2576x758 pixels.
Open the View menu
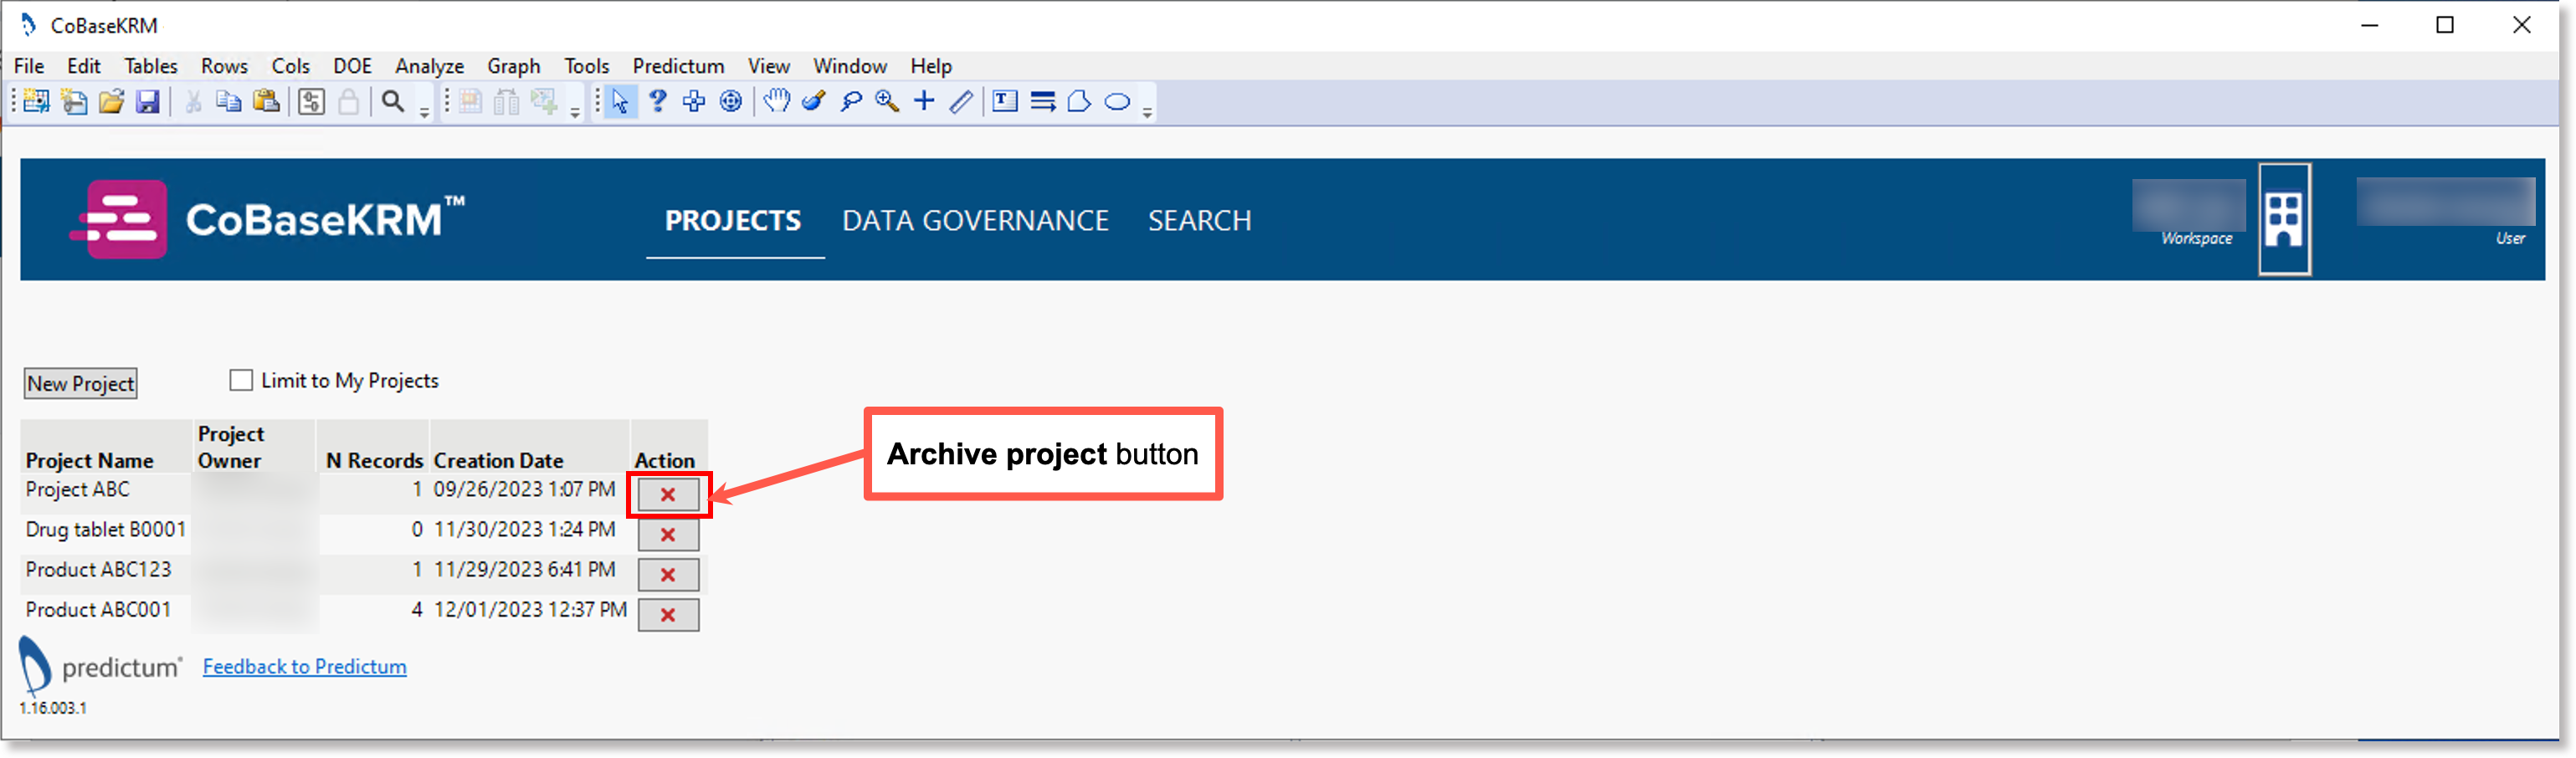[769, 66]
